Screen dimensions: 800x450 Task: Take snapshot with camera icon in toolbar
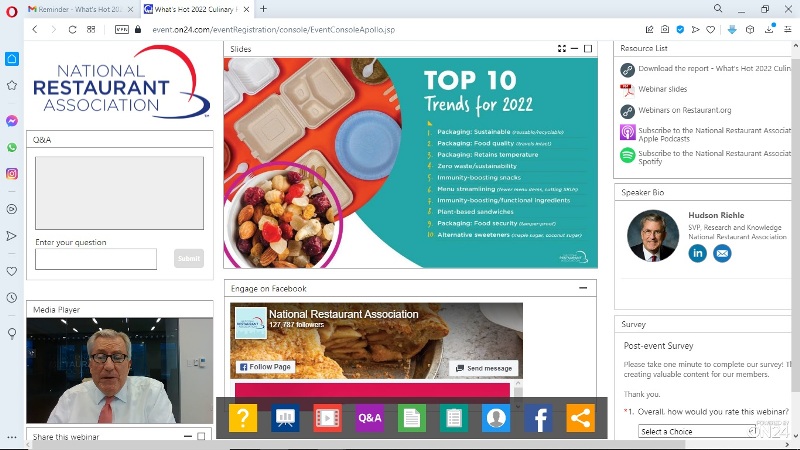pos(665,30)
